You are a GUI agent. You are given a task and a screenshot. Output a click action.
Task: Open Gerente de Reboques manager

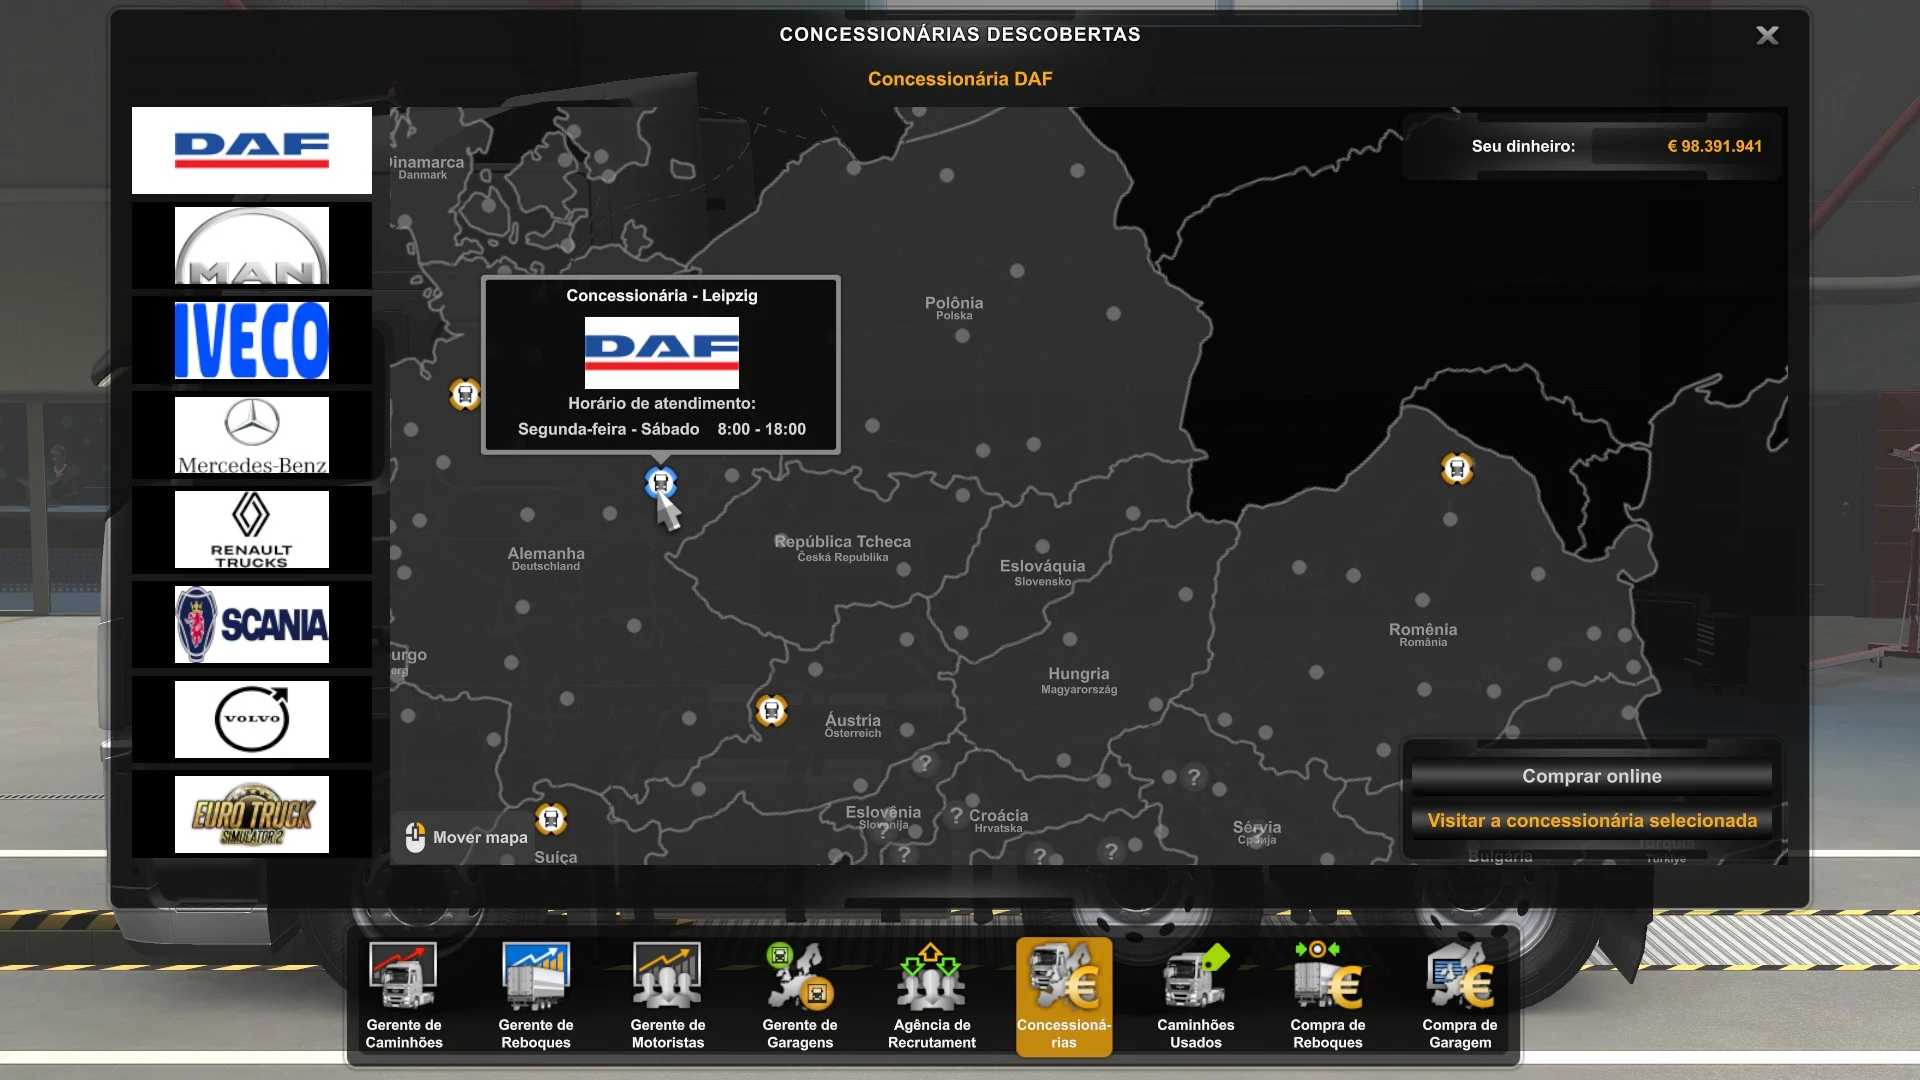[x=536, y=996]
